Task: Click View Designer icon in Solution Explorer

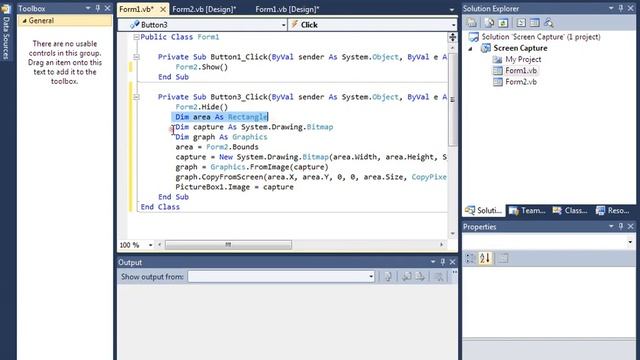Action: coord(534,23)
